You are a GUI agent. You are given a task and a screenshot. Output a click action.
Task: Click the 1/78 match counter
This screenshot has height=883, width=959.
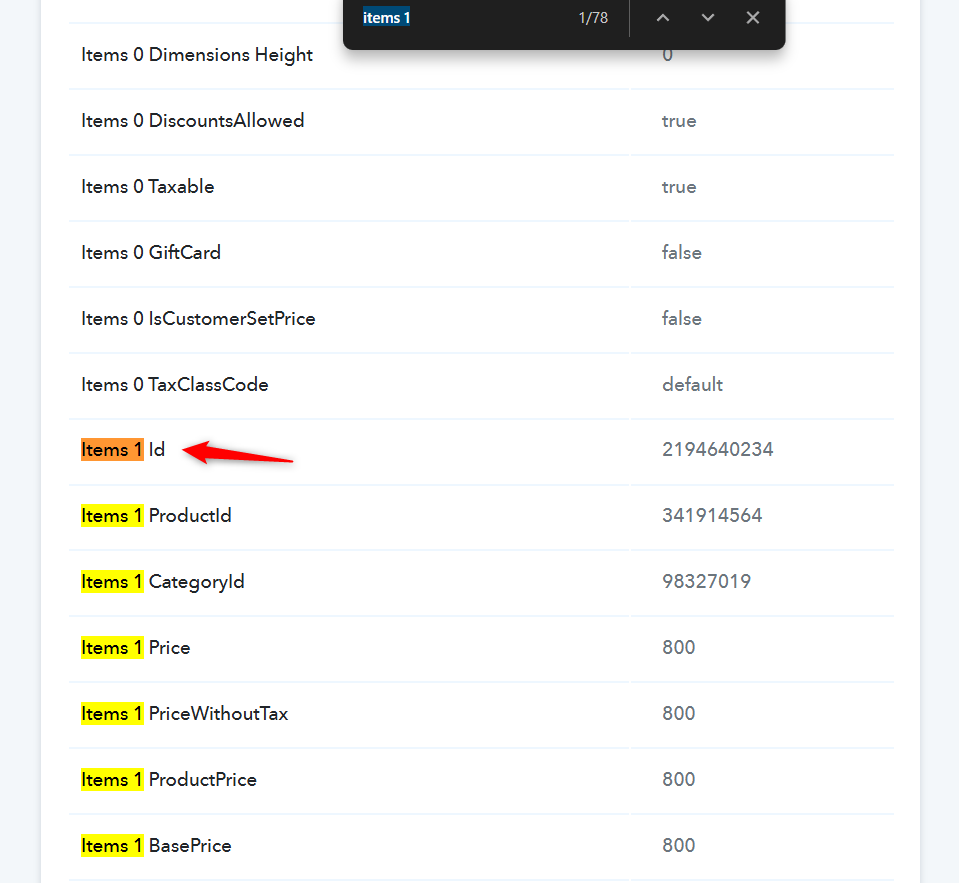[x=593, y=18]
